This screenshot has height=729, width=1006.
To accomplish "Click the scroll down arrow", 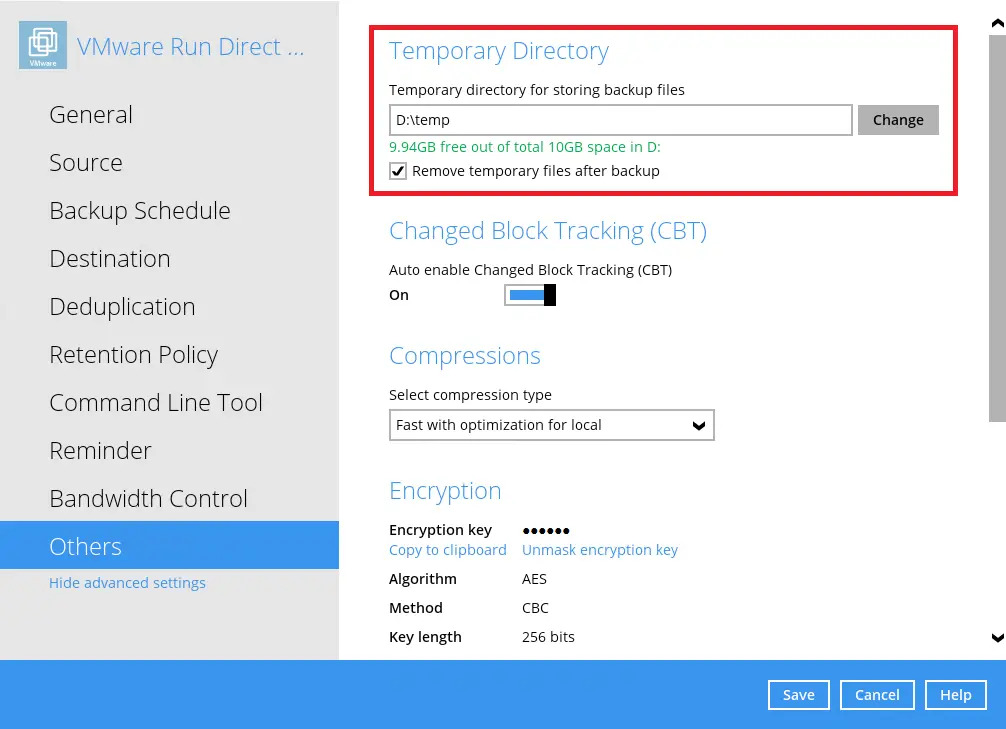I will [x=997, y=637].
